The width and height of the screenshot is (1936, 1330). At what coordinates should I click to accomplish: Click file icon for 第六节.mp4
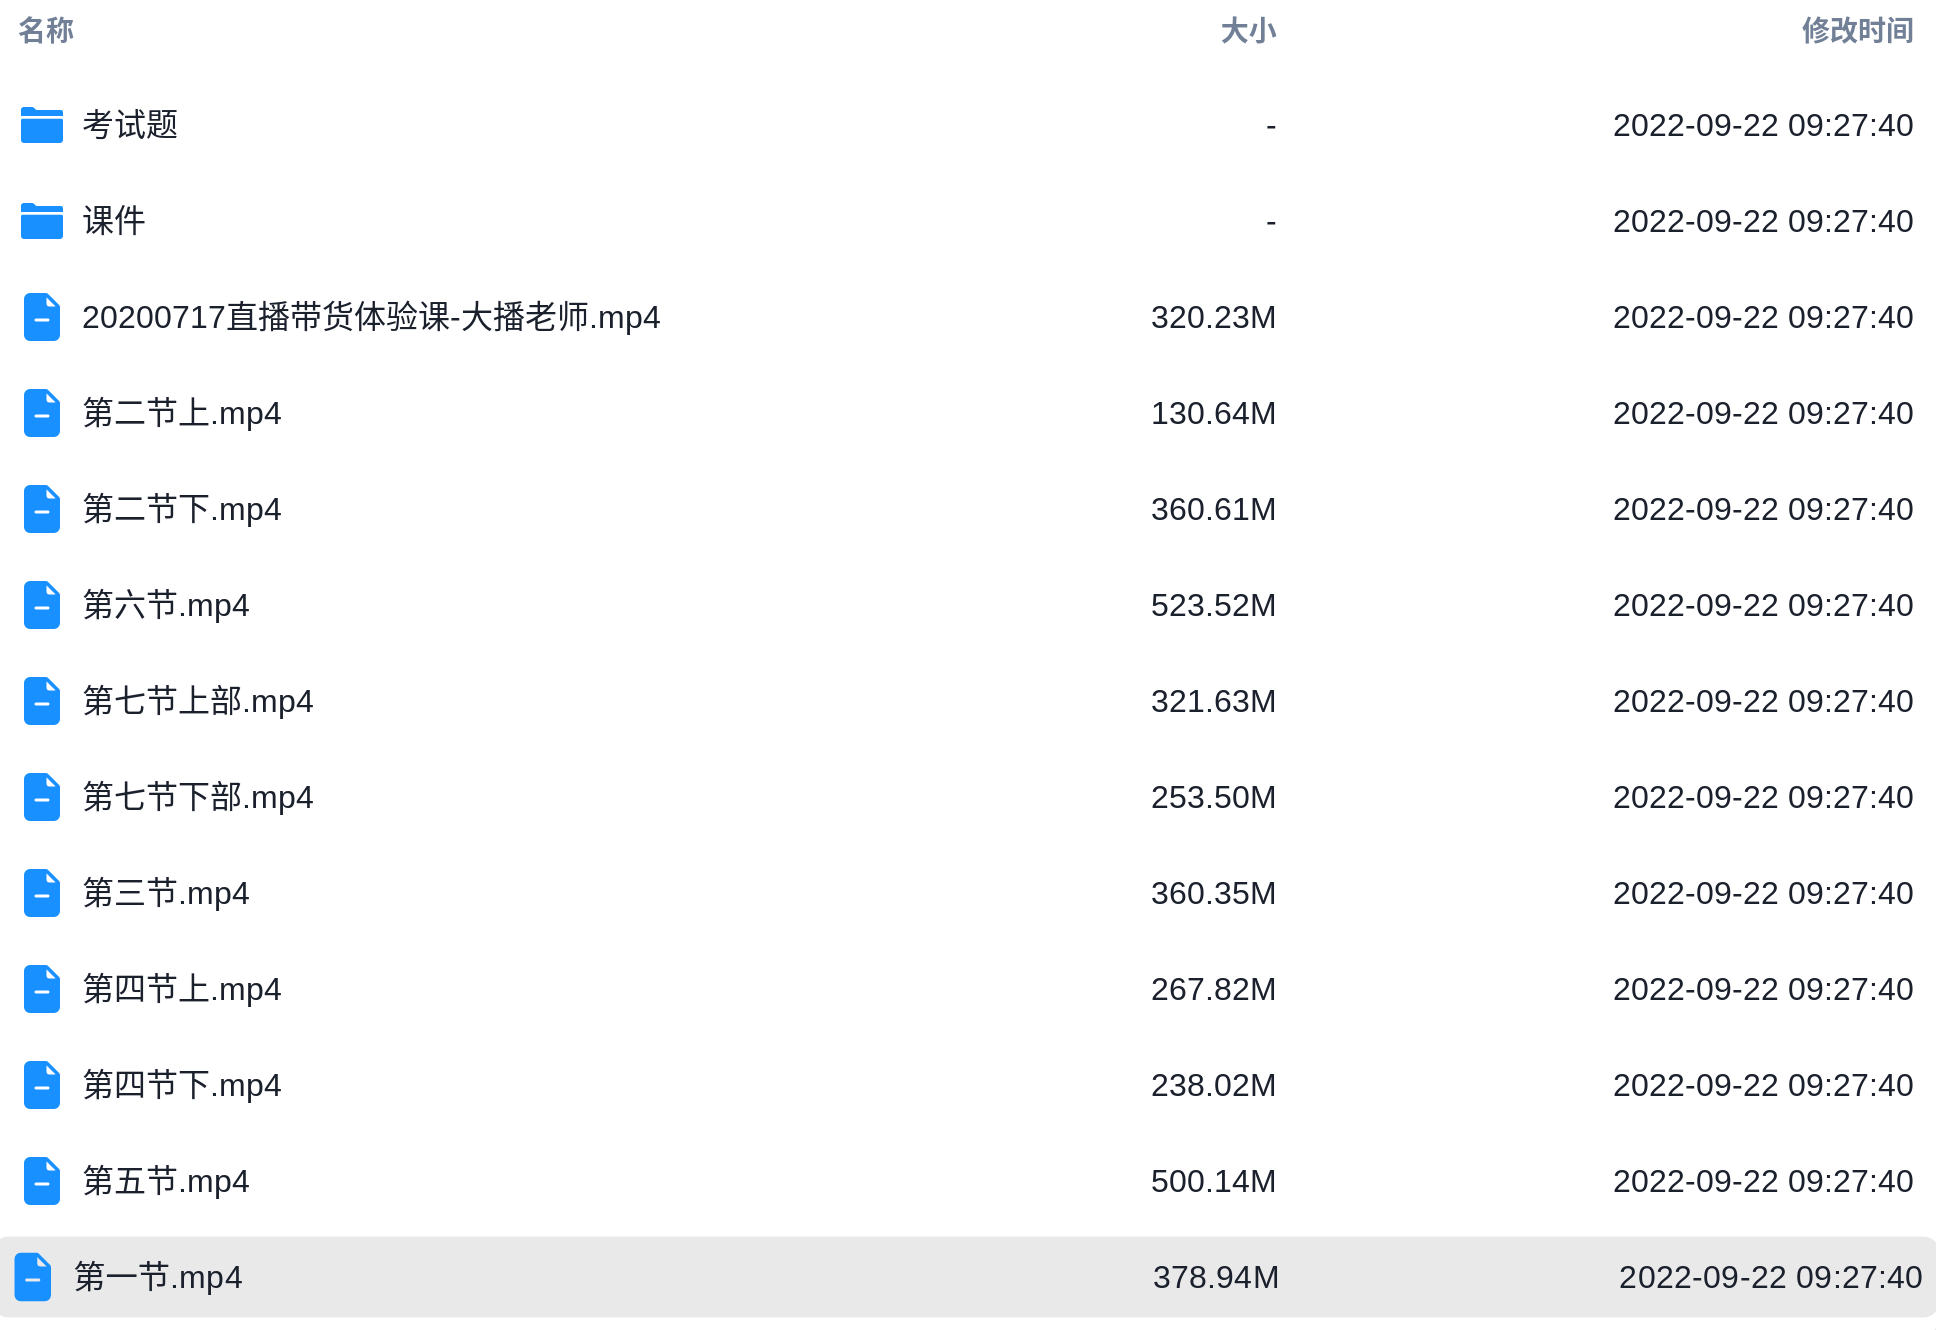[42, 605]
